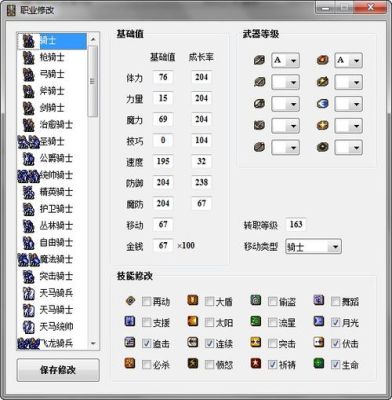Disable the 连续 skill checkbox
The height and width of the screenshot is (400, 392).
(209, 343)
